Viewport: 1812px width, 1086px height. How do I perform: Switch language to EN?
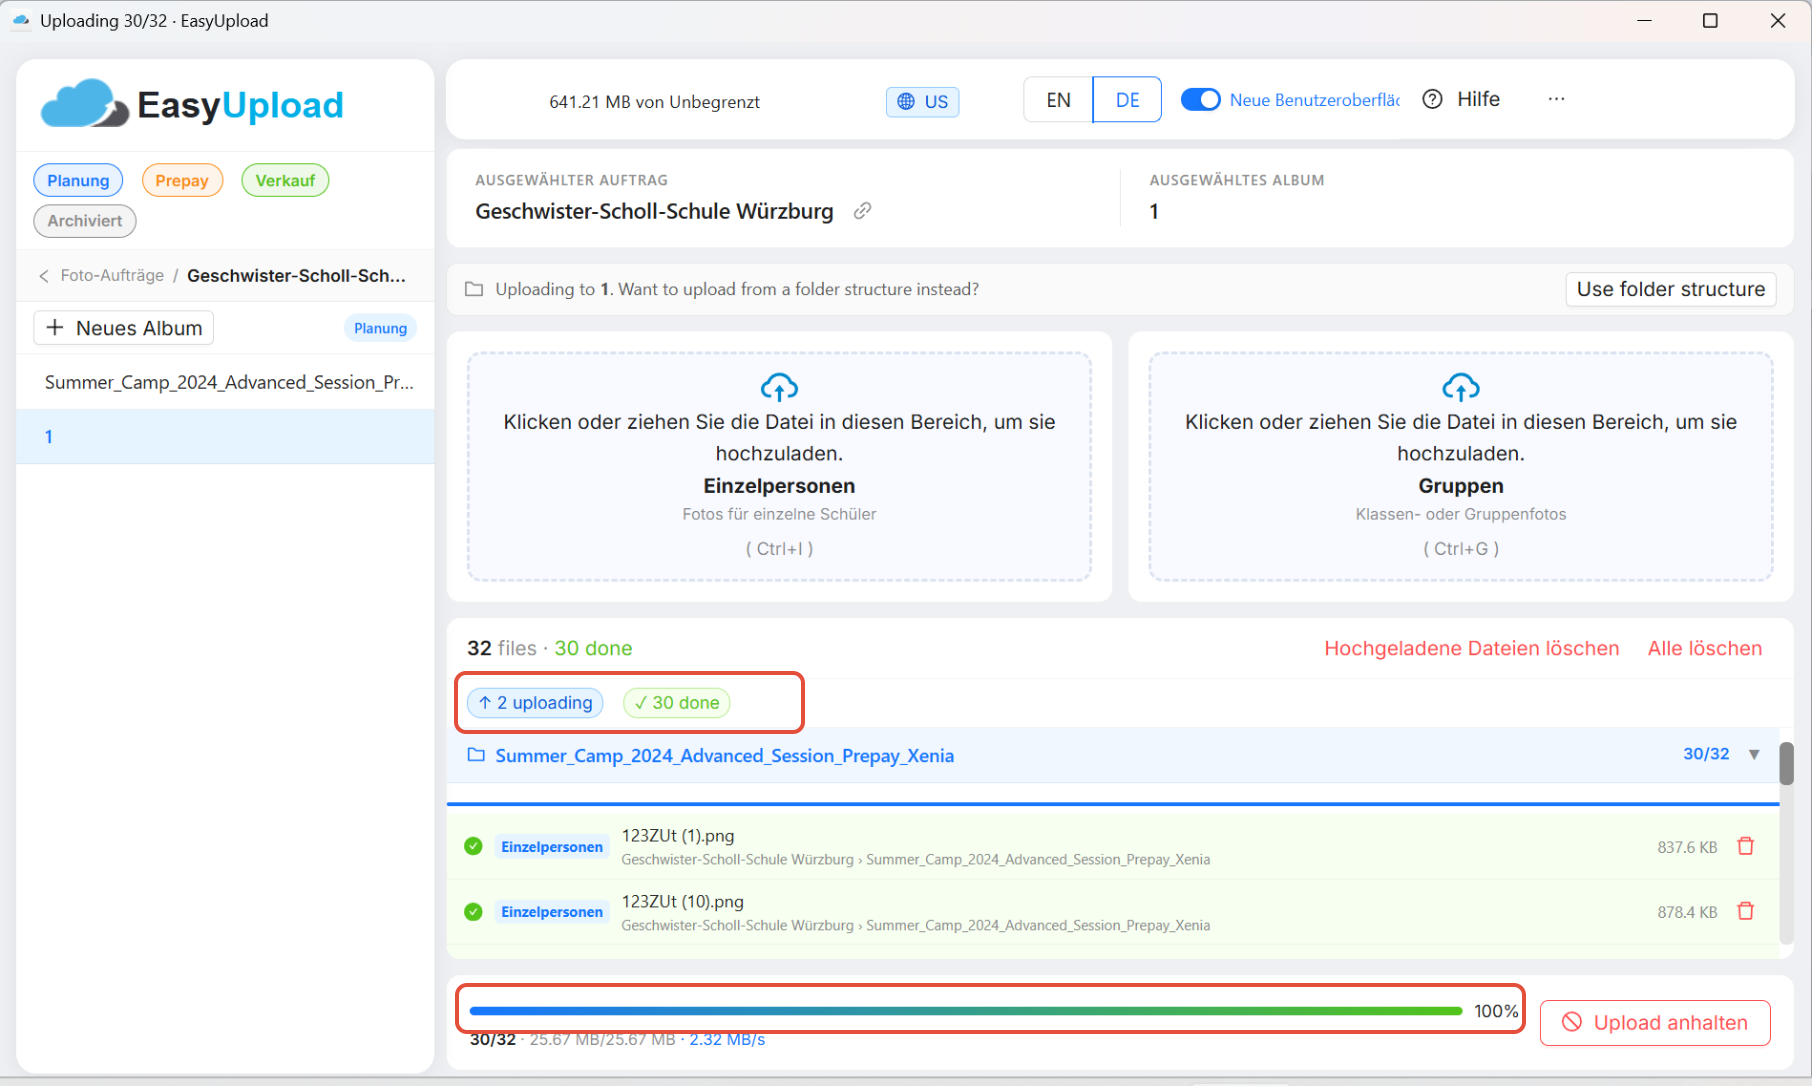coord(1058,100)
